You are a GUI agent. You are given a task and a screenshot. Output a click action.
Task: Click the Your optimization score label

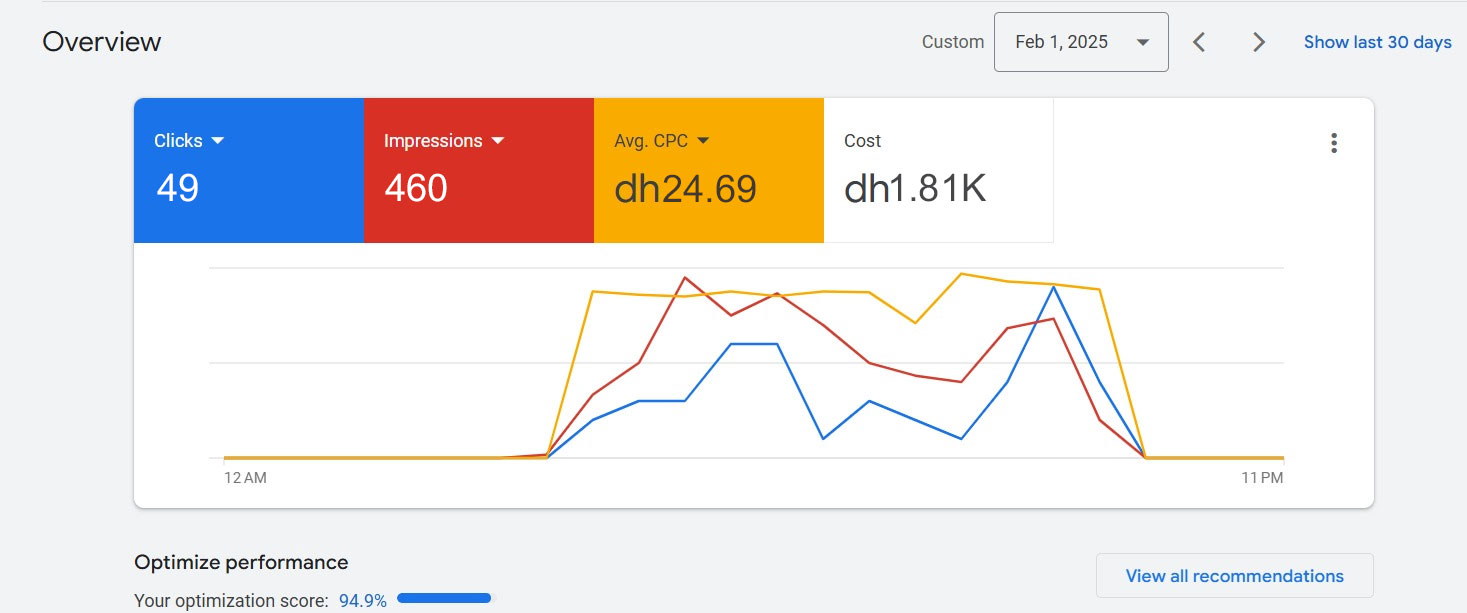[x=231, y=601]
